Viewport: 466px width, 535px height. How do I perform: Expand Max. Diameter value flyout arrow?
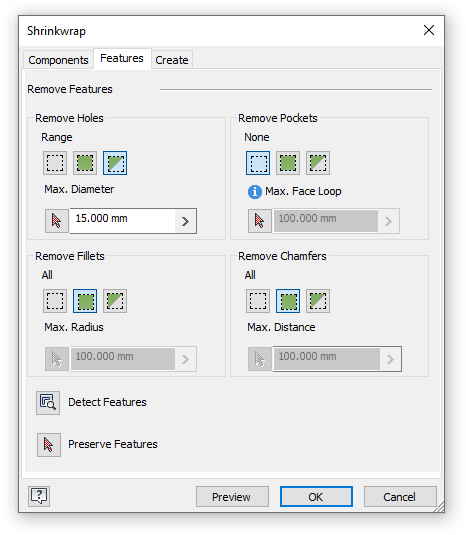[185, 221]
